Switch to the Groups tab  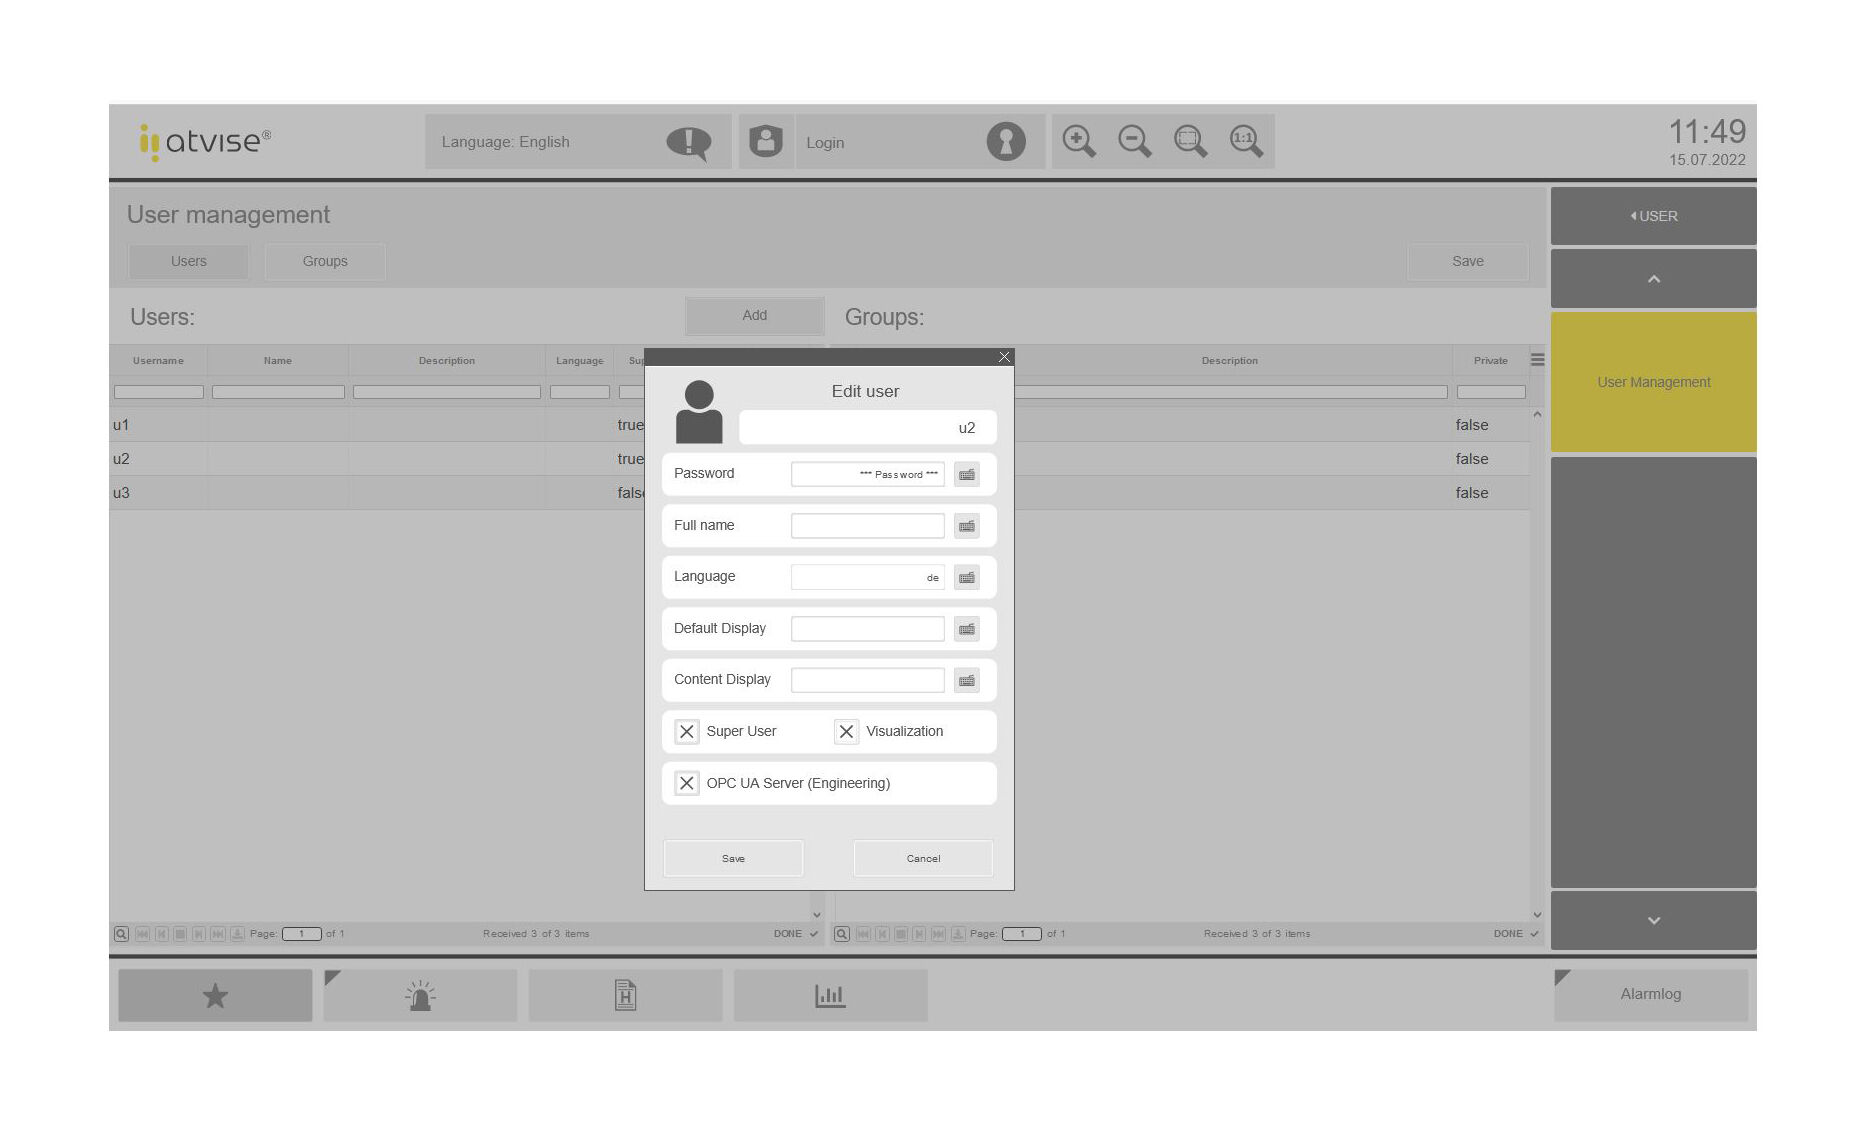tap(324, 261)
